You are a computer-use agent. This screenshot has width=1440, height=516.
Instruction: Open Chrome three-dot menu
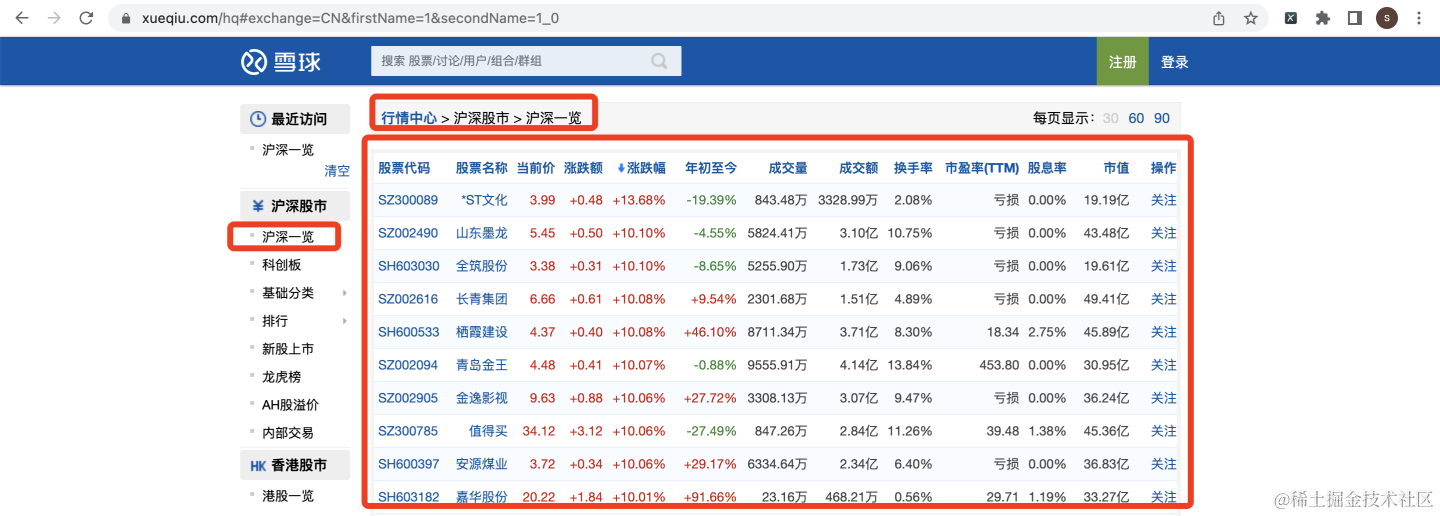pyautogui.click(x=1418, y=18)
